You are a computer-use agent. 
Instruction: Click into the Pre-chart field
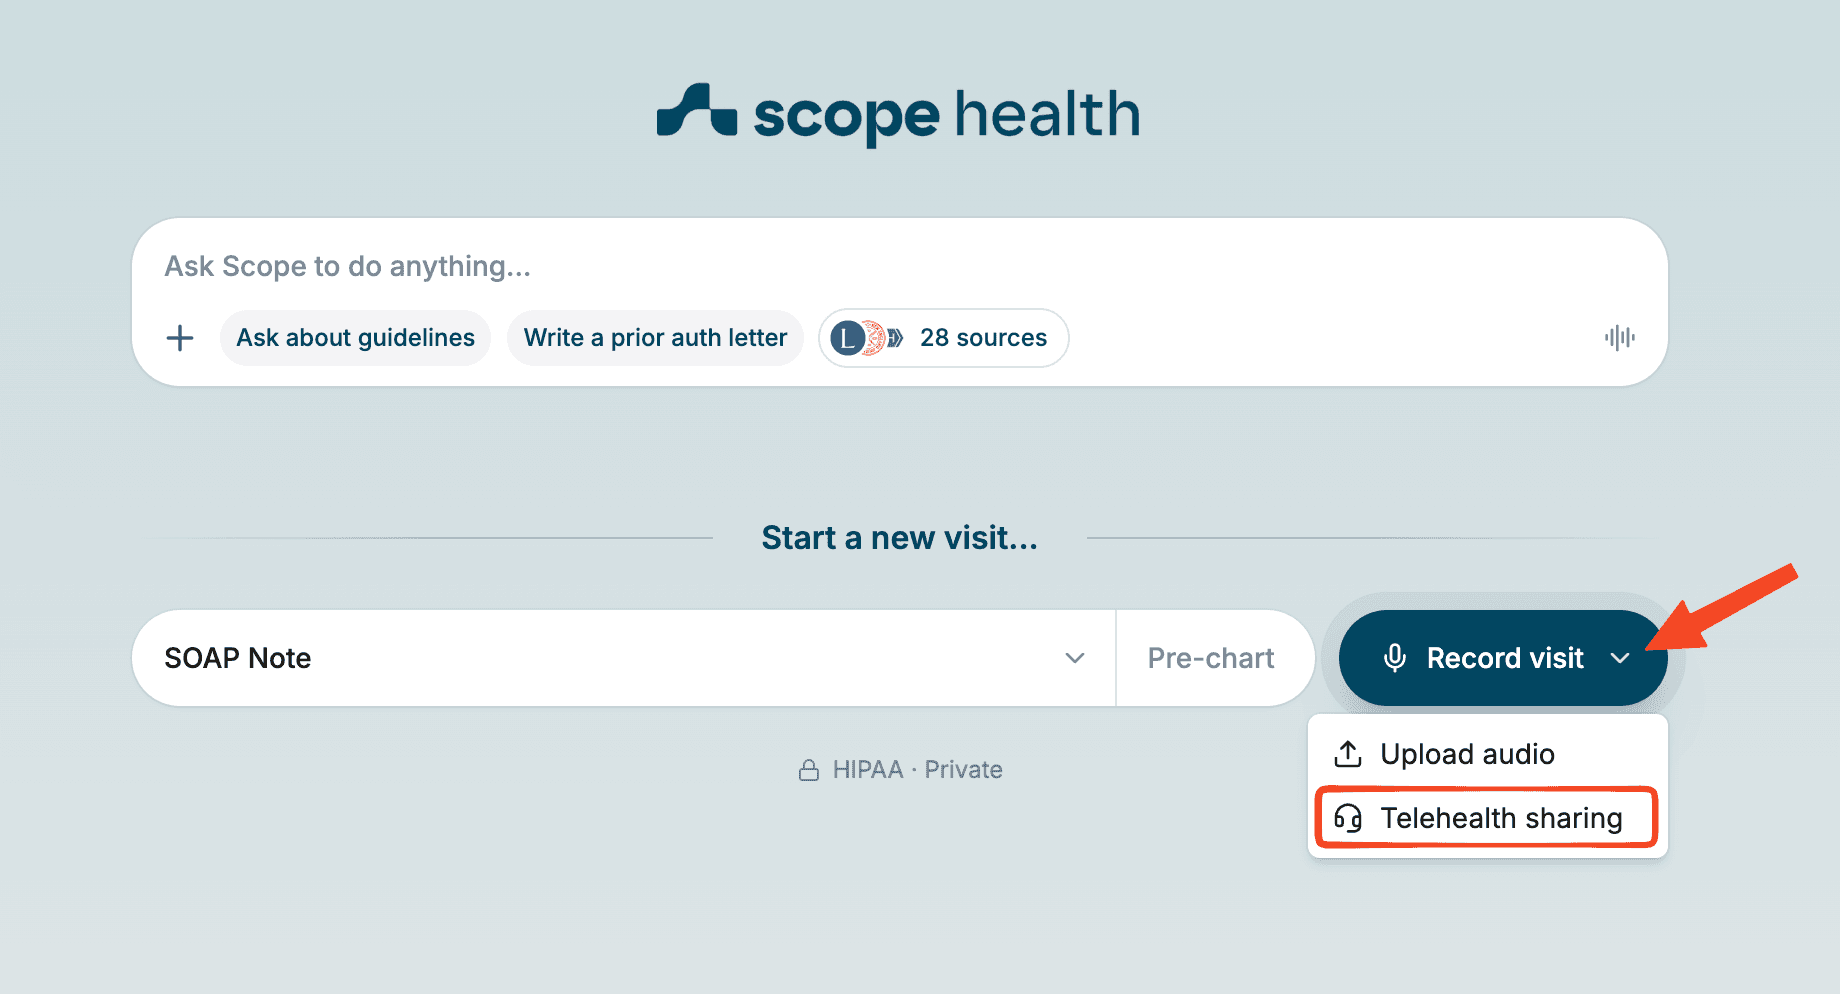(x=1210, y=658)
